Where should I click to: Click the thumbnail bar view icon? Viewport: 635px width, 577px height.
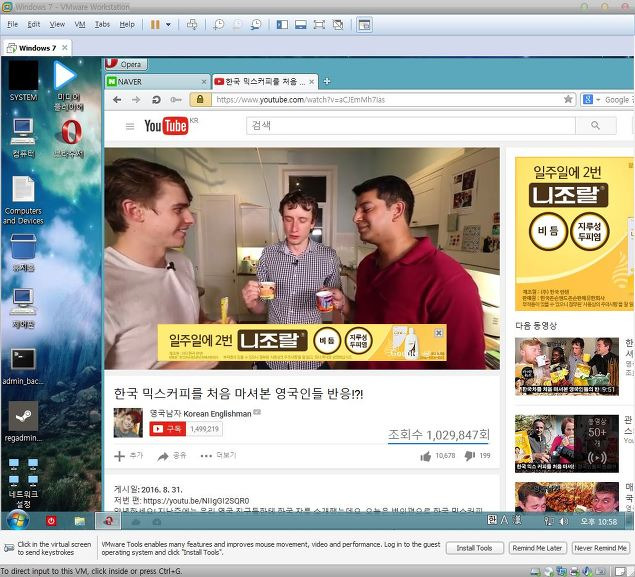(300, 25)
